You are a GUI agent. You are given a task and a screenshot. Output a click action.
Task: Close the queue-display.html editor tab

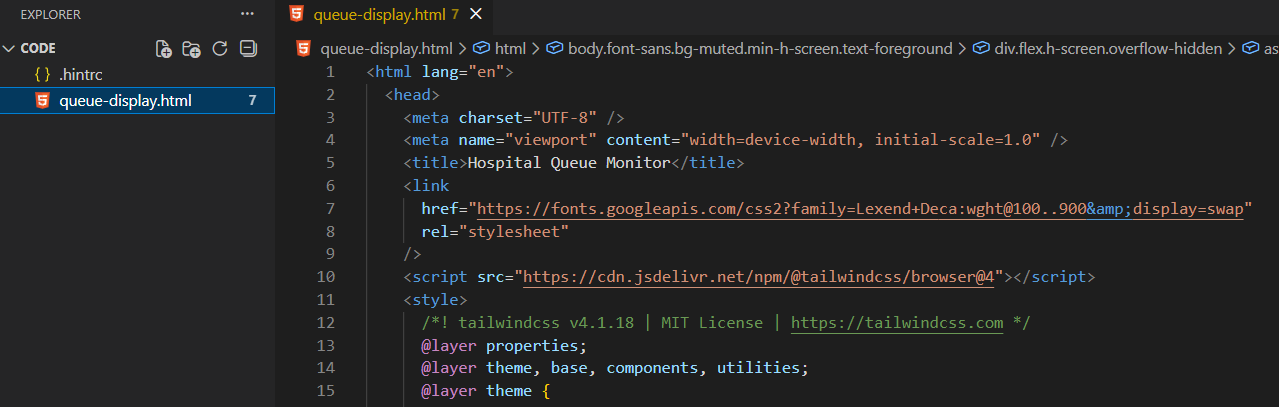click(475, 14)
